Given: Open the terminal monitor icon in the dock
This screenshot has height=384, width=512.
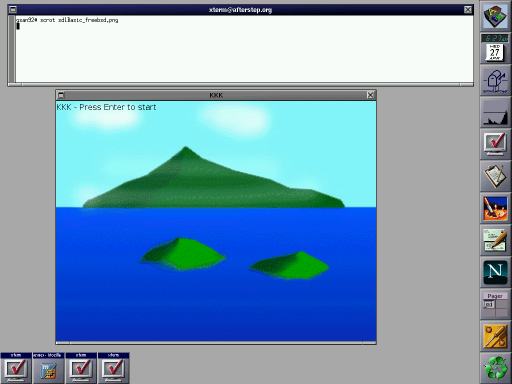Looking at the screenshot, I should pyautogui.click(x=495, y=144).
